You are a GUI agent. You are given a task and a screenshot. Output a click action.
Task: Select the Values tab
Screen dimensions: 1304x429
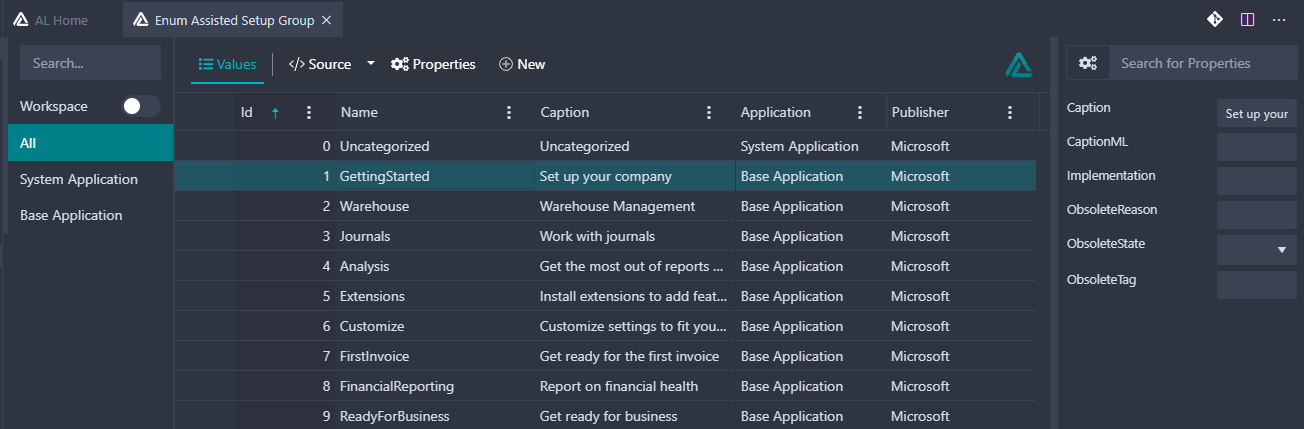(228, 64)
